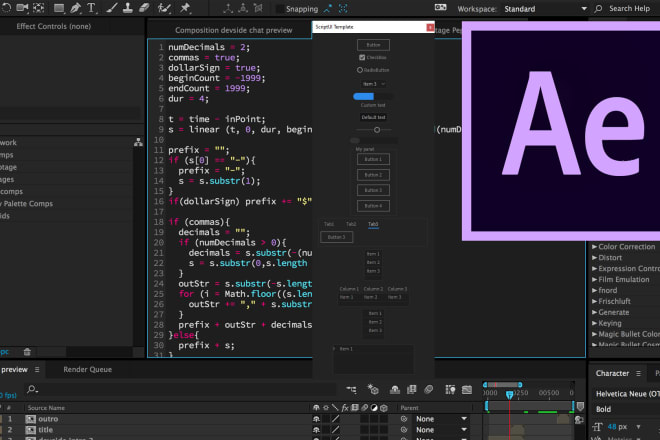The width and height of the screenshot is (660, 440).
Task: Click the blue progress bar in ScriptUI Template
Action: pos(364,96)
